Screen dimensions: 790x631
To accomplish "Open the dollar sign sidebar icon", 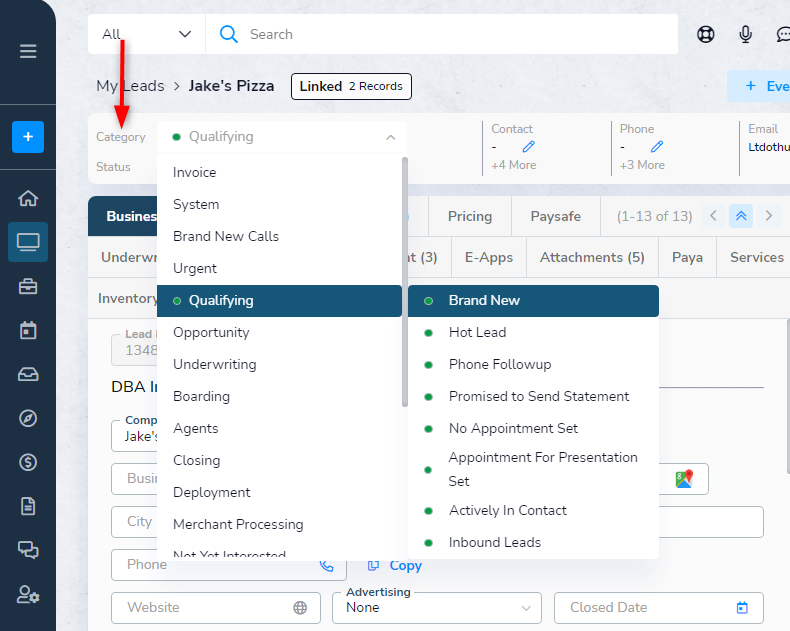I will coord(28,462).
